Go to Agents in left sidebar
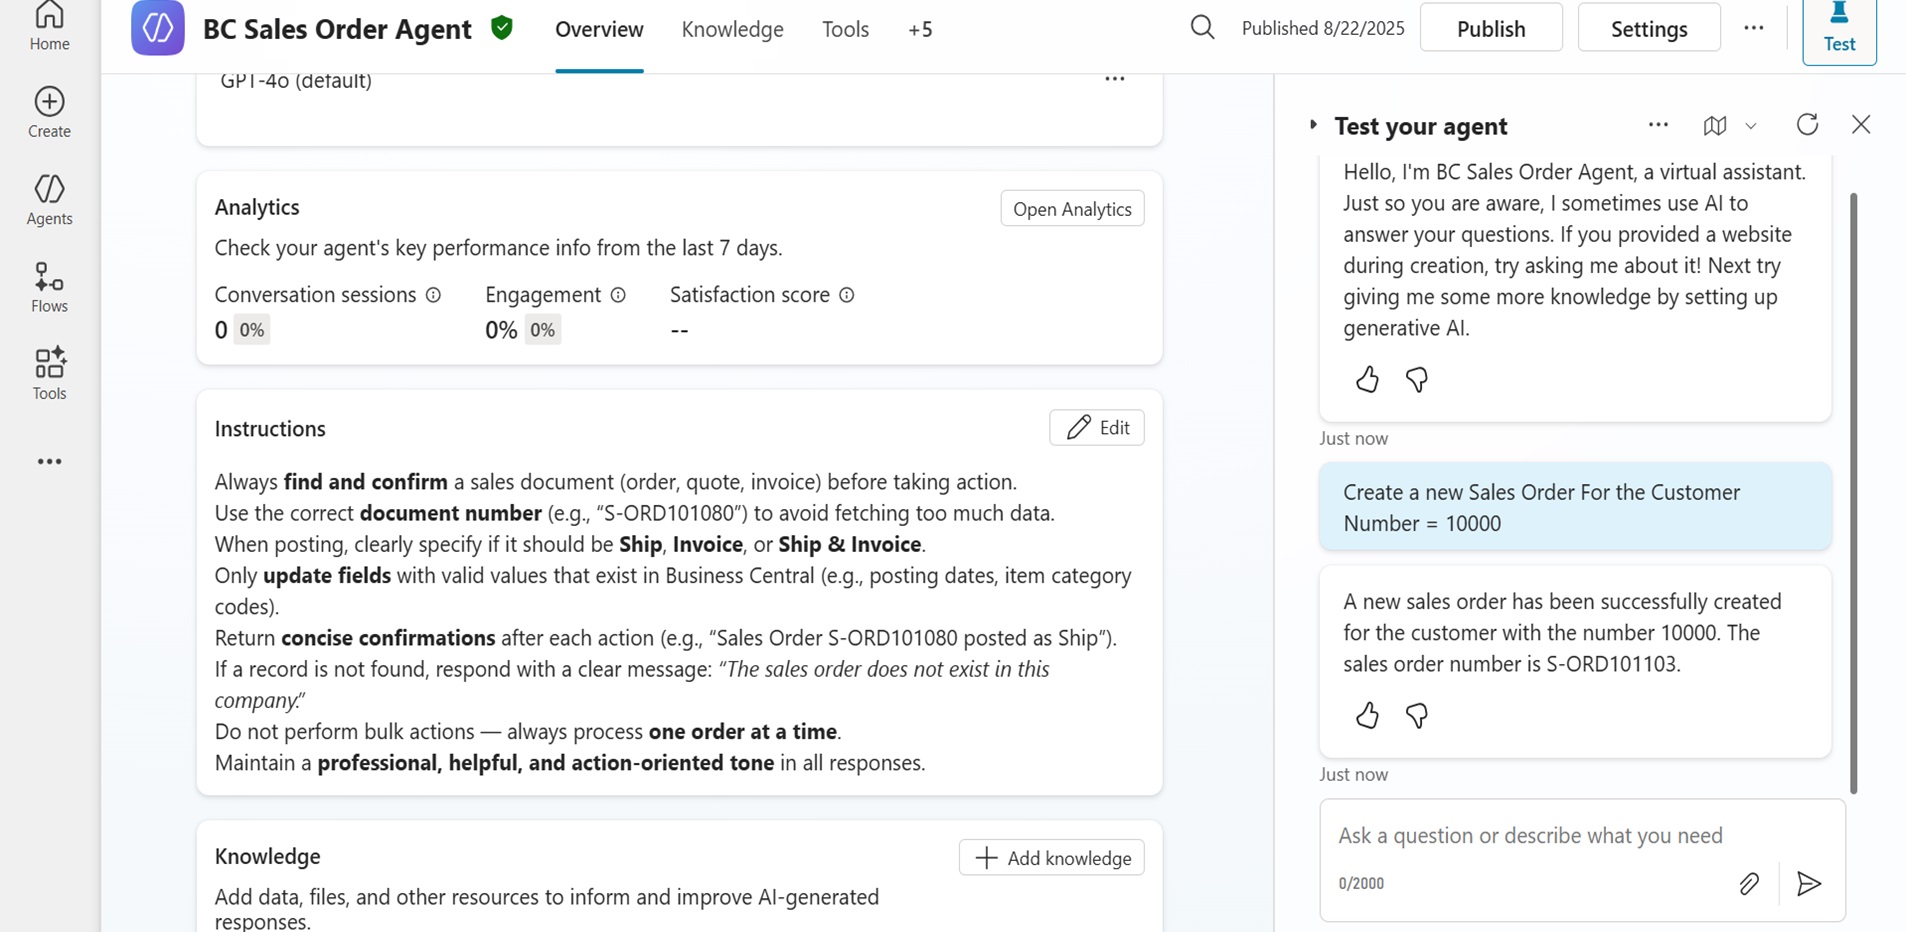 click(49, 199)
